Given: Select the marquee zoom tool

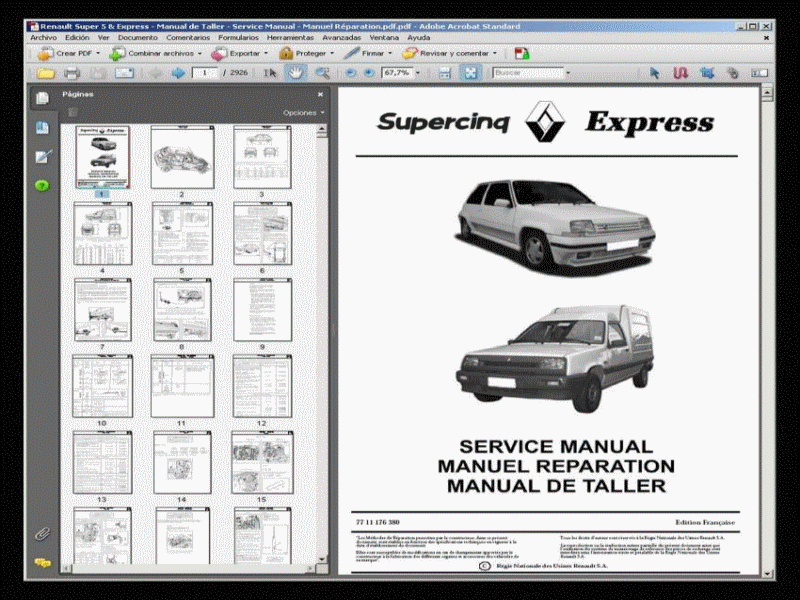Looking at the screenshot, I should [x=322, y=73].
